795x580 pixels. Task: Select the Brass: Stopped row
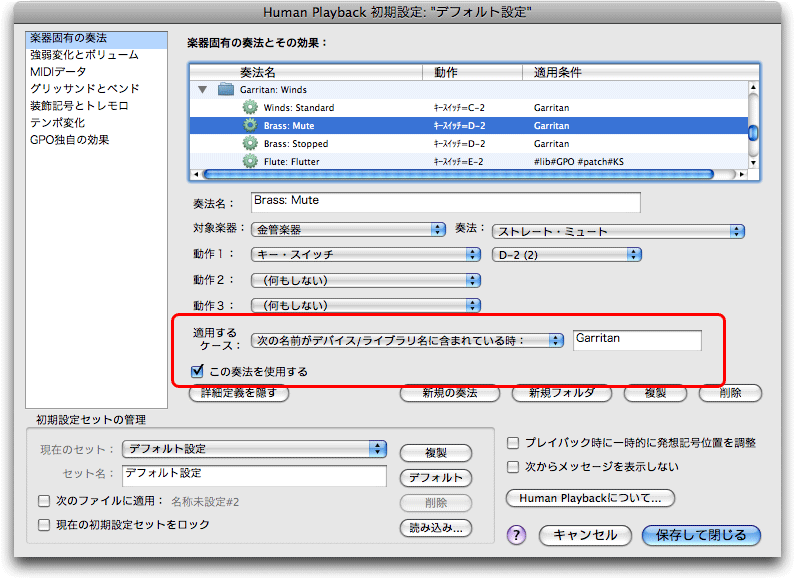click(x=469, y=143)
